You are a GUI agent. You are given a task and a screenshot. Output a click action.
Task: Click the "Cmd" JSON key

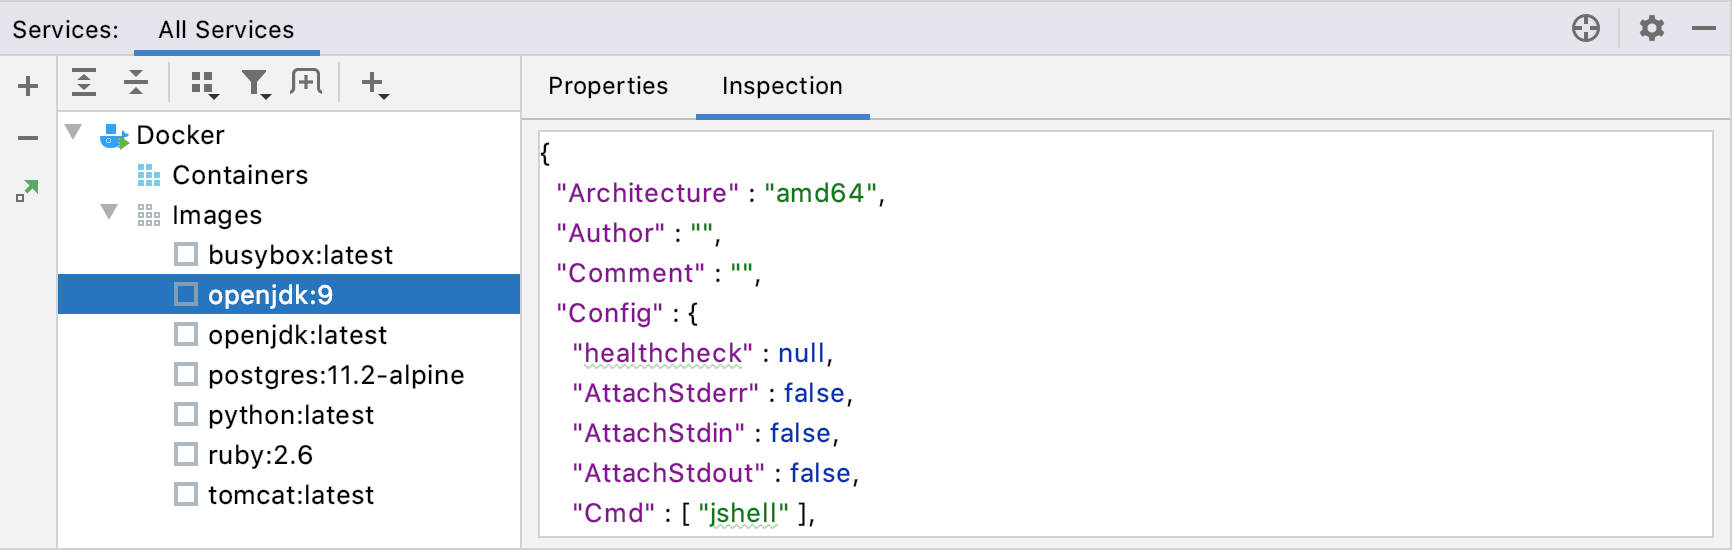point(614,513)
